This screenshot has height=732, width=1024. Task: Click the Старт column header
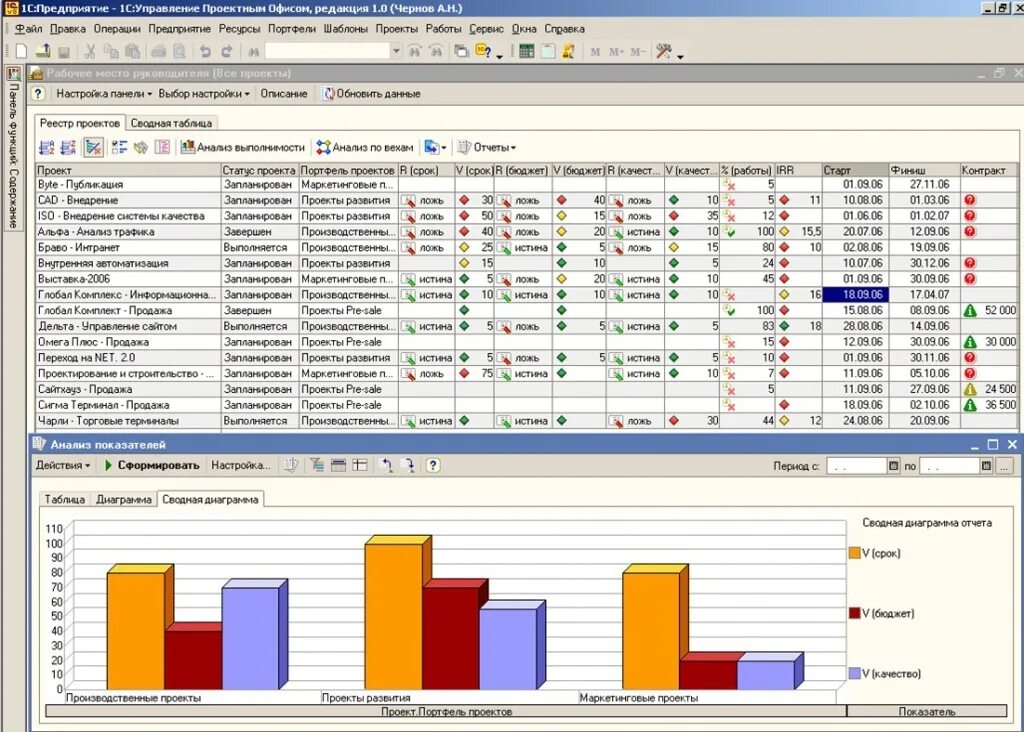[855, 170]
